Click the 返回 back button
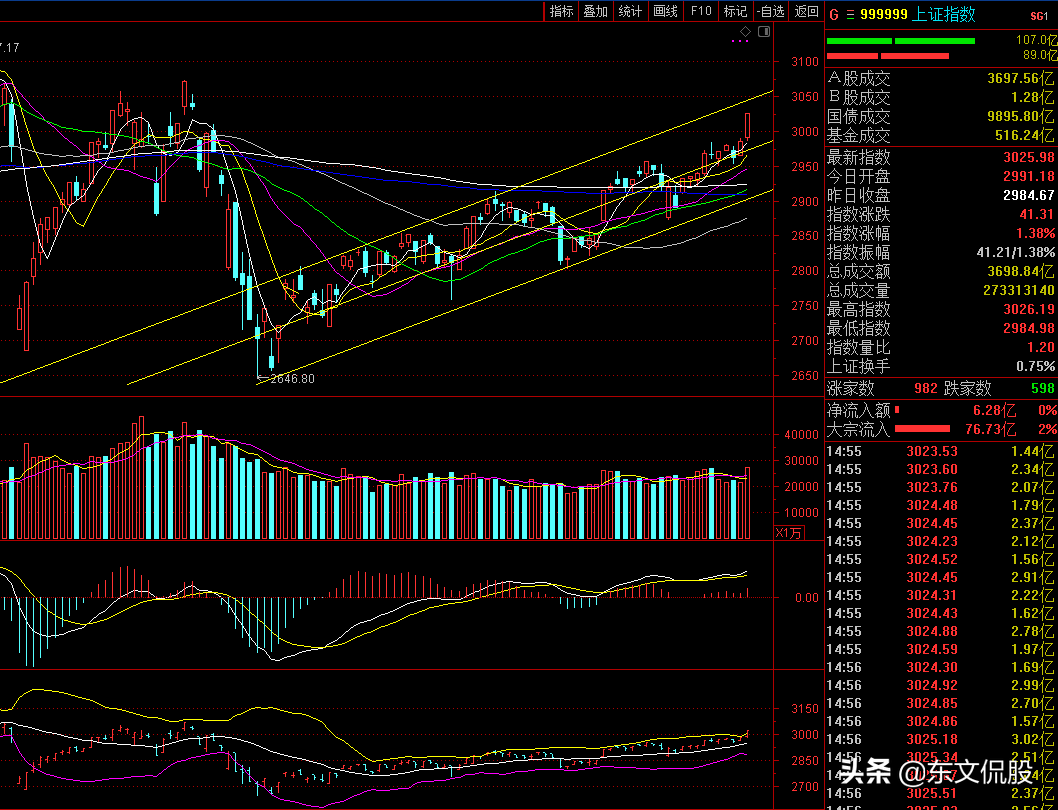 click(806, 11)
